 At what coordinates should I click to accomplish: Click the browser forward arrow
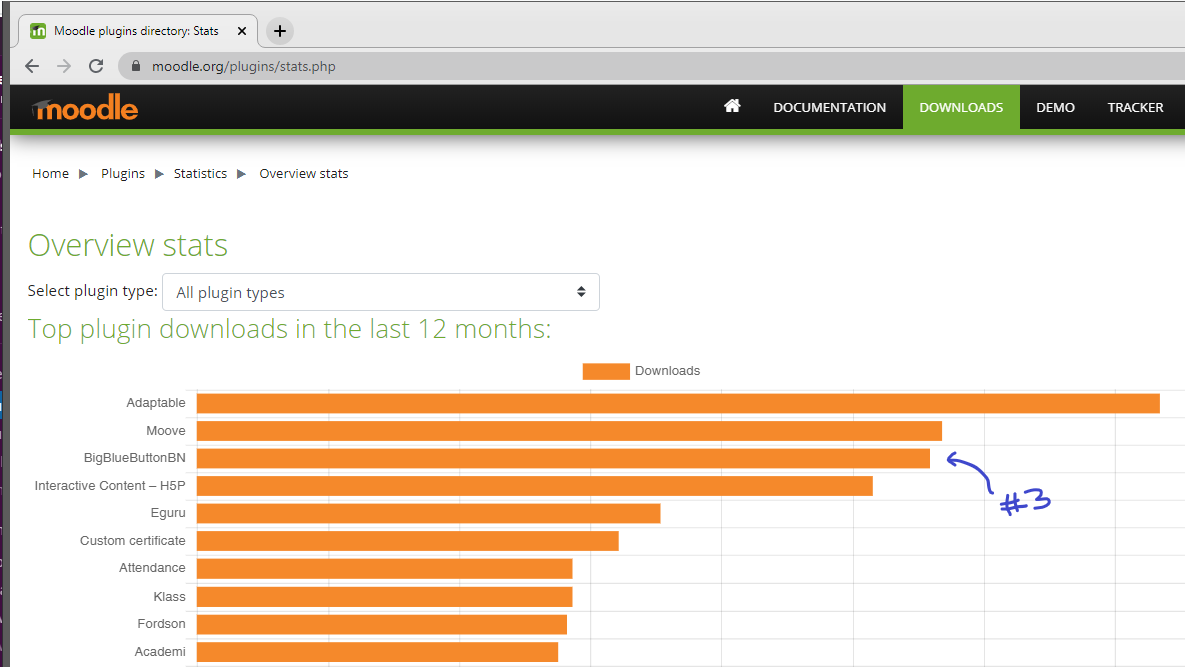(64, 66)
